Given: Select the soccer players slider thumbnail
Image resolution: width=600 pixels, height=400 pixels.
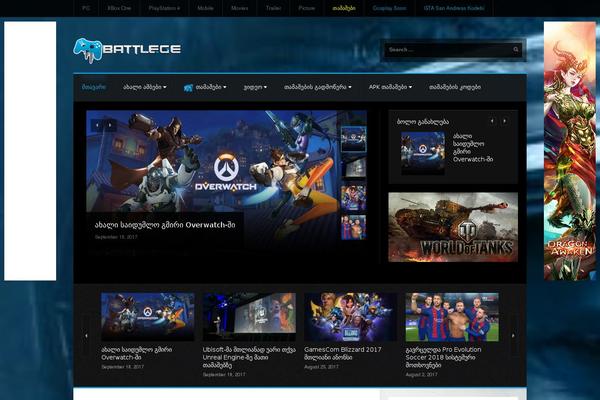Looking at the screenshot, I should pos(354,227).
